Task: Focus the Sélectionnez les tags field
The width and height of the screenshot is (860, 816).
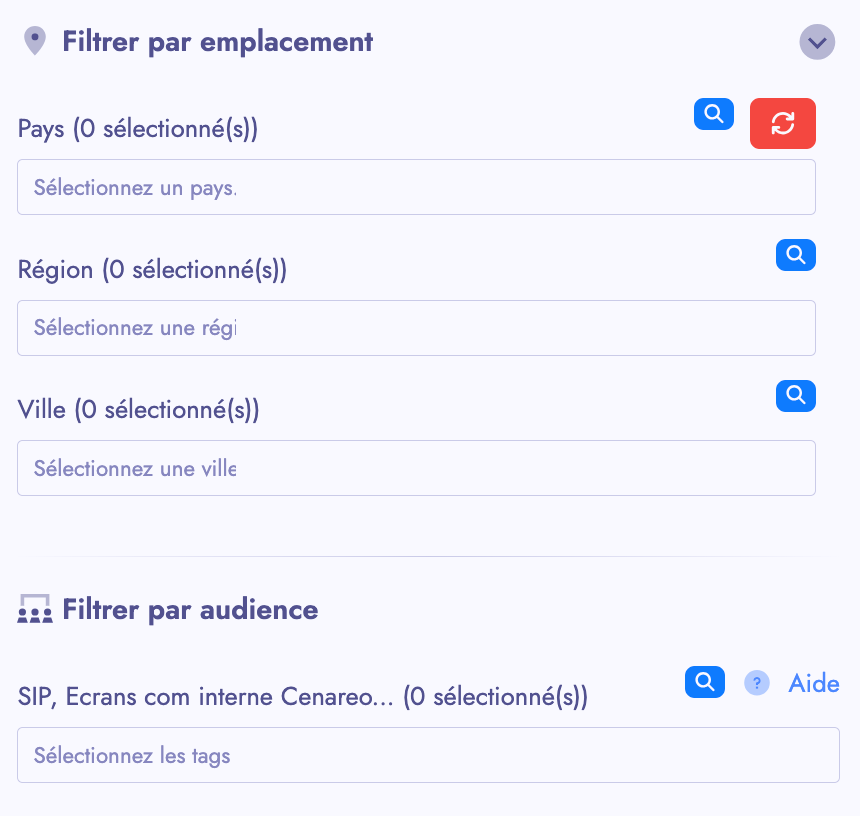Action: [428, 755]
